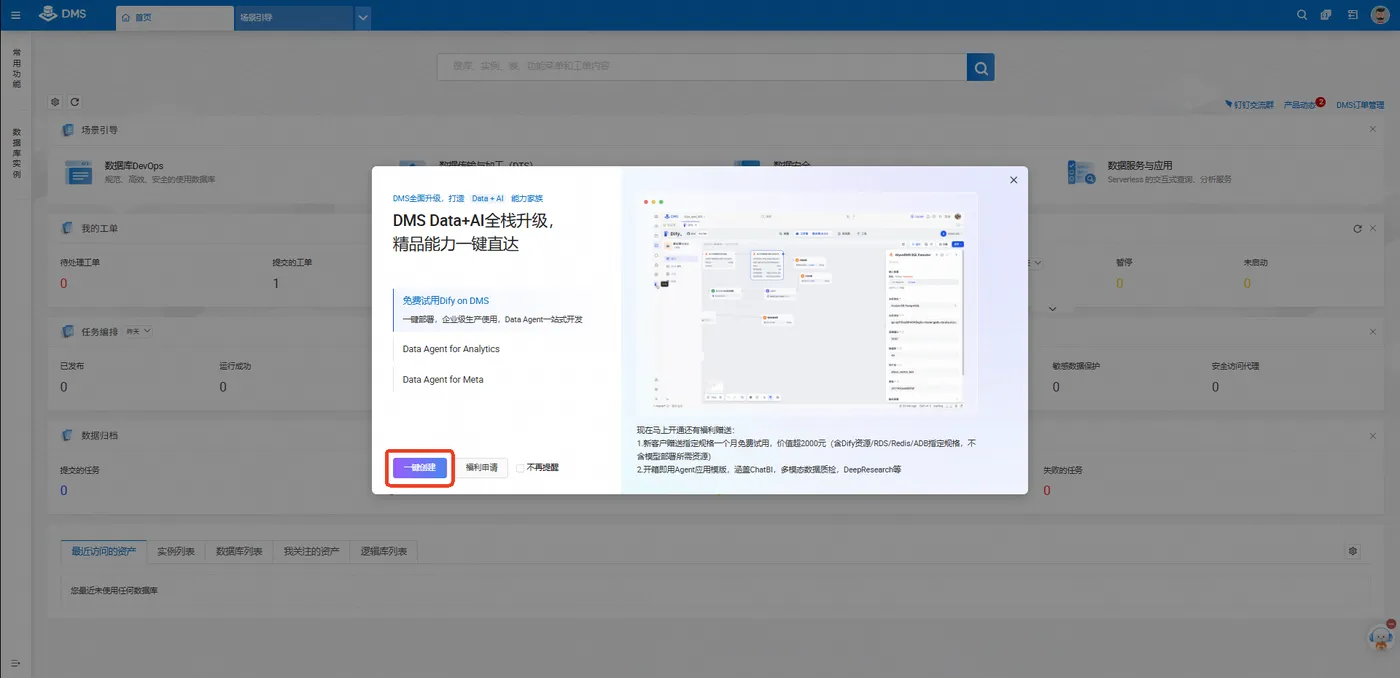Click the 提交的任务 count value
Screen dimensions: 1400x678
pyautogui.click(x=64, y=490)
